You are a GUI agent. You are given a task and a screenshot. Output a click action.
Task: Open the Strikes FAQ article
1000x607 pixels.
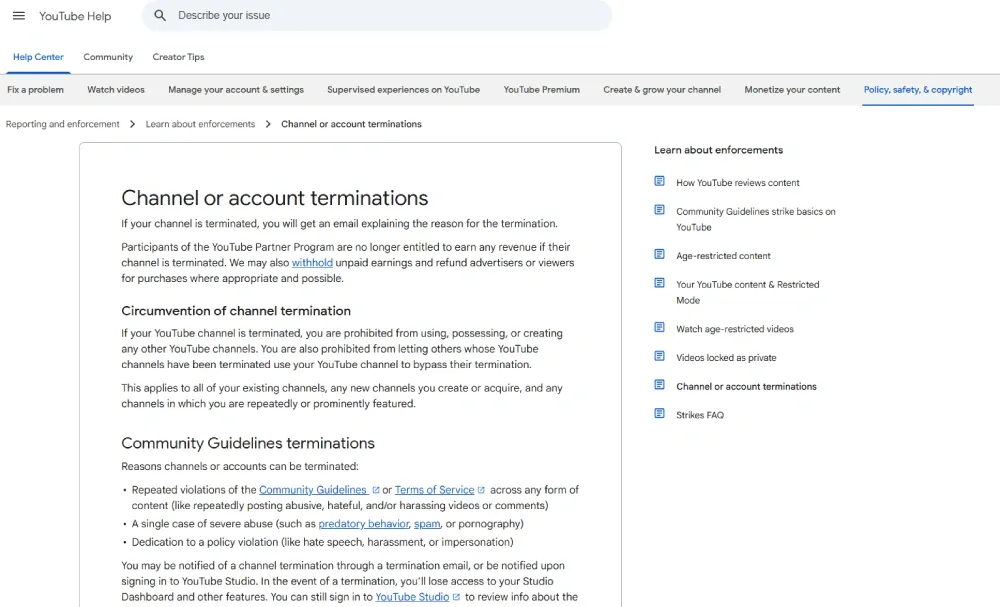point(700,415)
